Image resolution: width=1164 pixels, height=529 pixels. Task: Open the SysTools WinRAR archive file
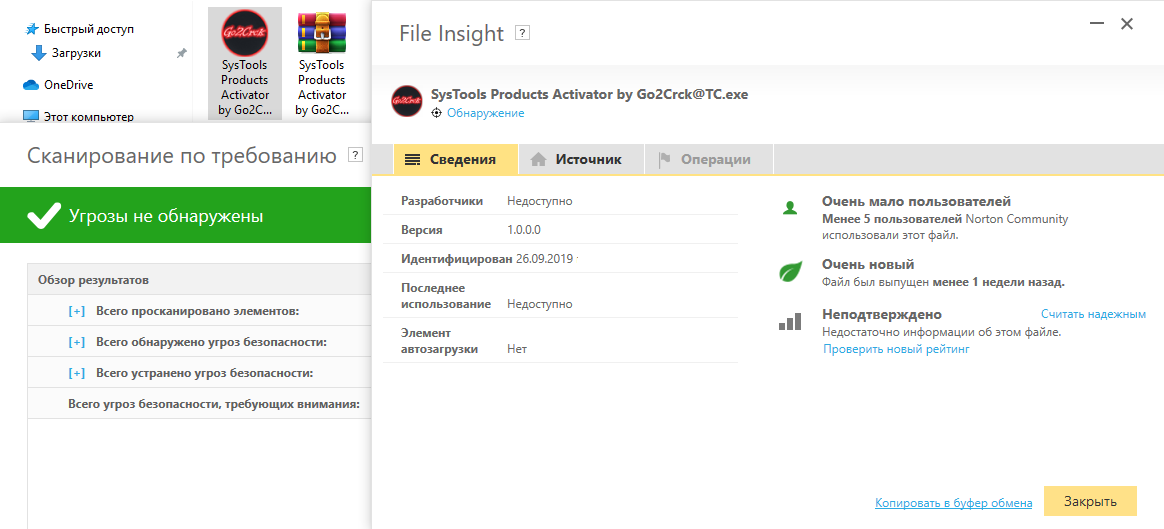coord(321,62)
